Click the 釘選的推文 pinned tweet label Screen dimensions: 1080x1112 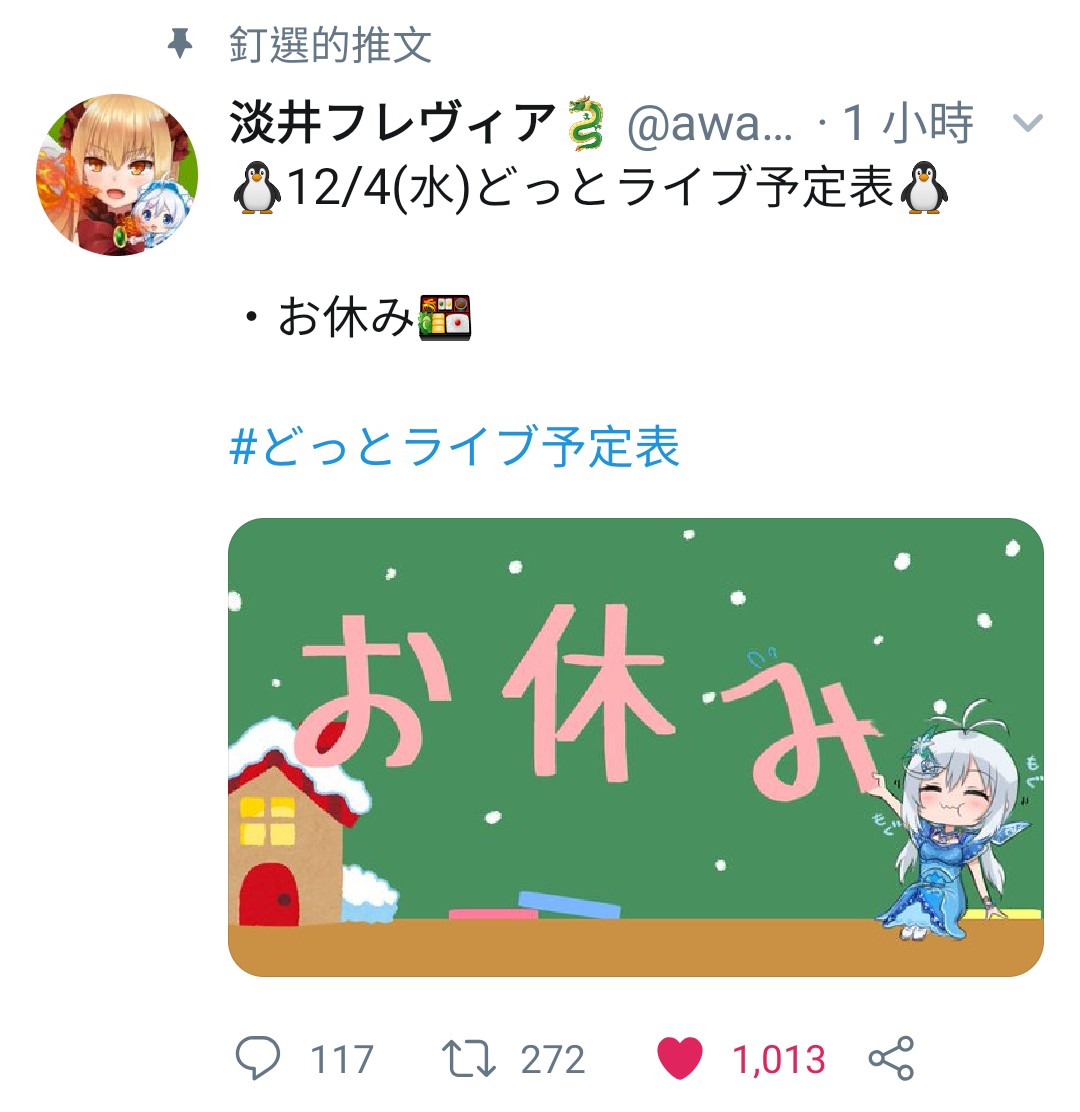coord(330,44)
